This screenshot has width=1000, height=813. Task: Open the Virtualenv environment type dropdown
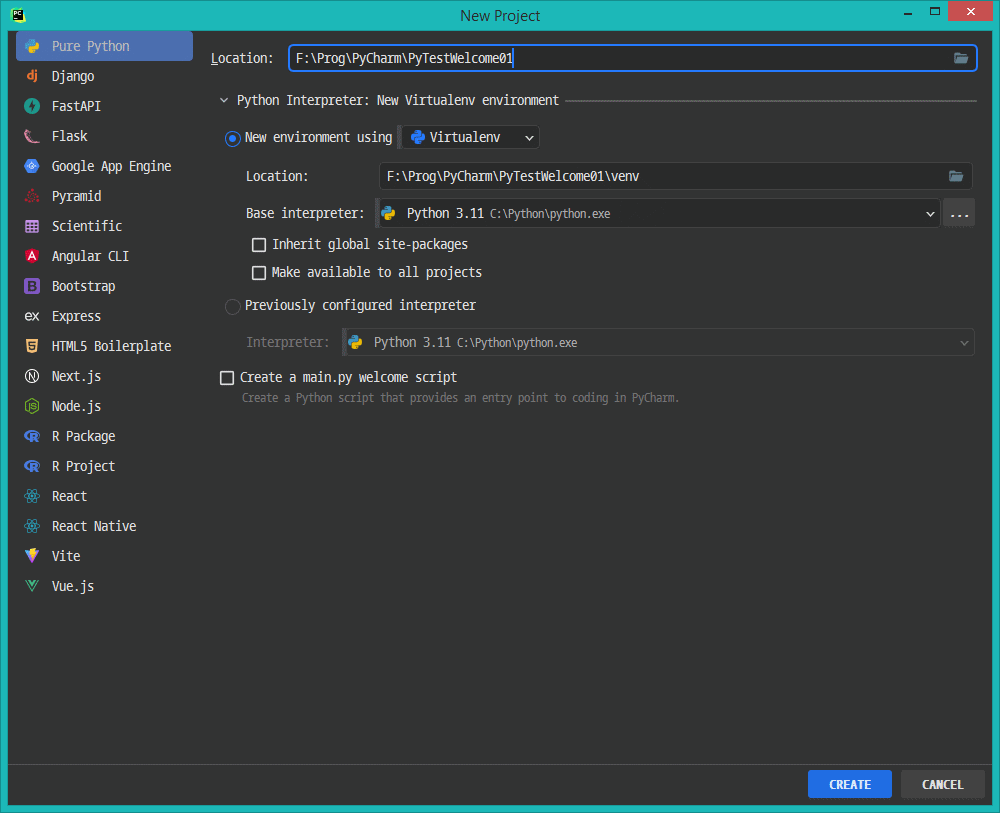click(470, 137)
